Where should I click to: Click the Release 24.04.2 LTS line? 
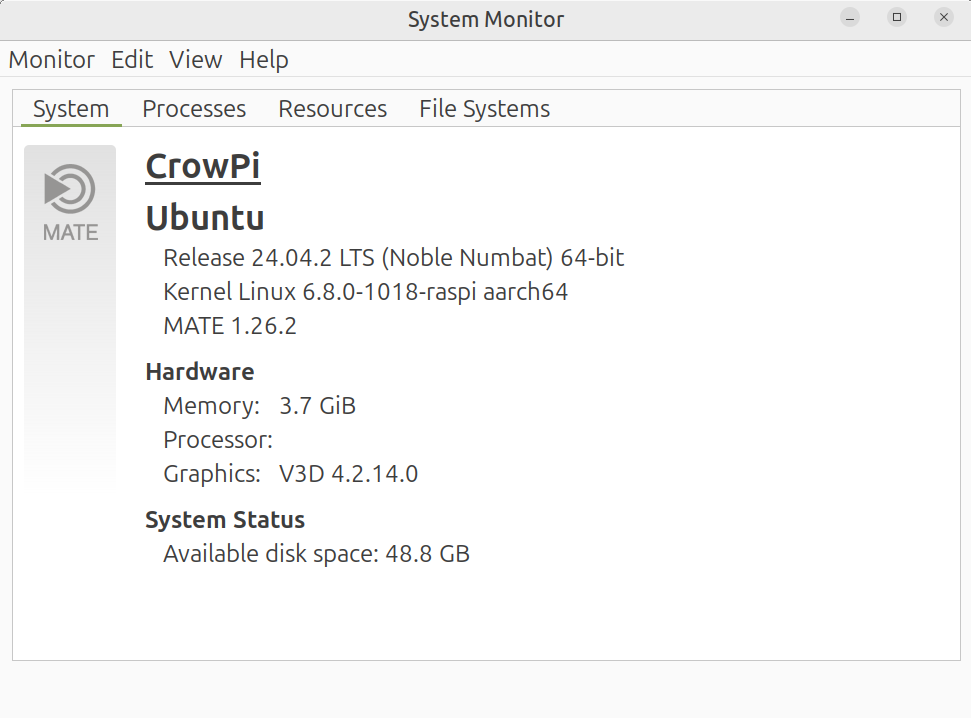click(x=394, y=258)
